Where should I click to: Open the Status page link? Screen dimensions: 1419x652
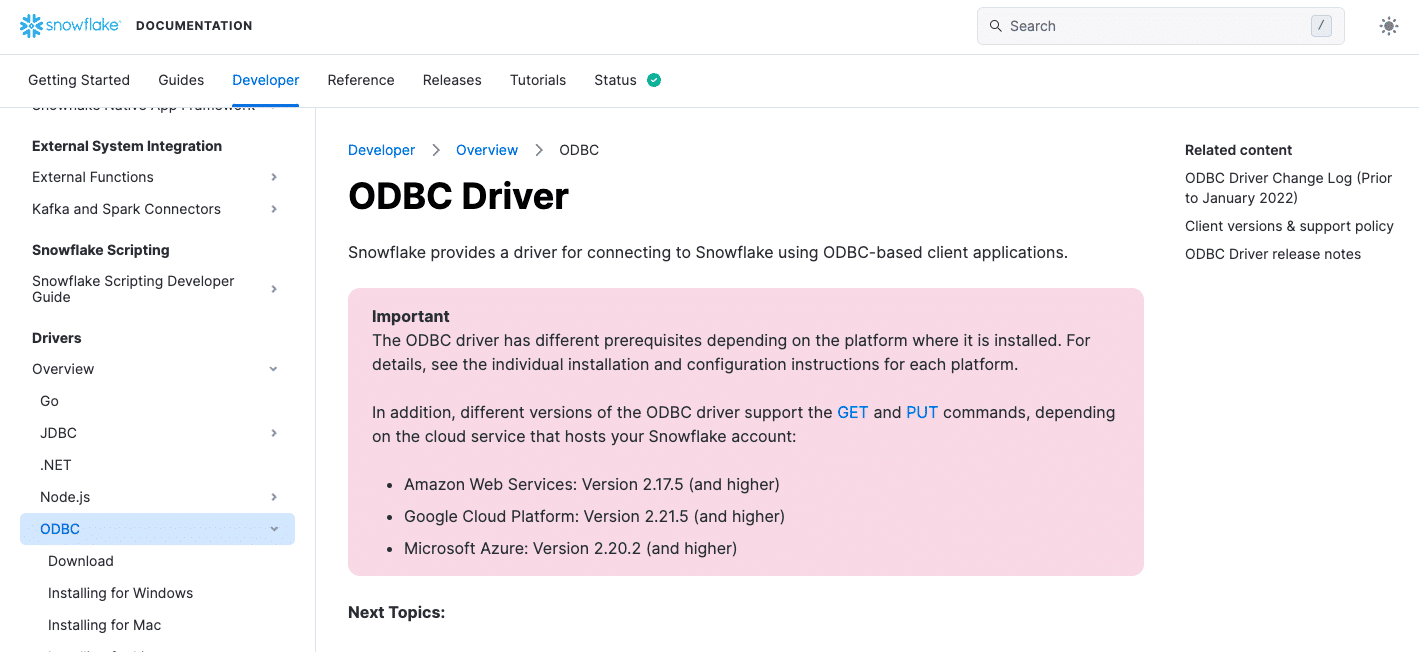click(615, 80)
